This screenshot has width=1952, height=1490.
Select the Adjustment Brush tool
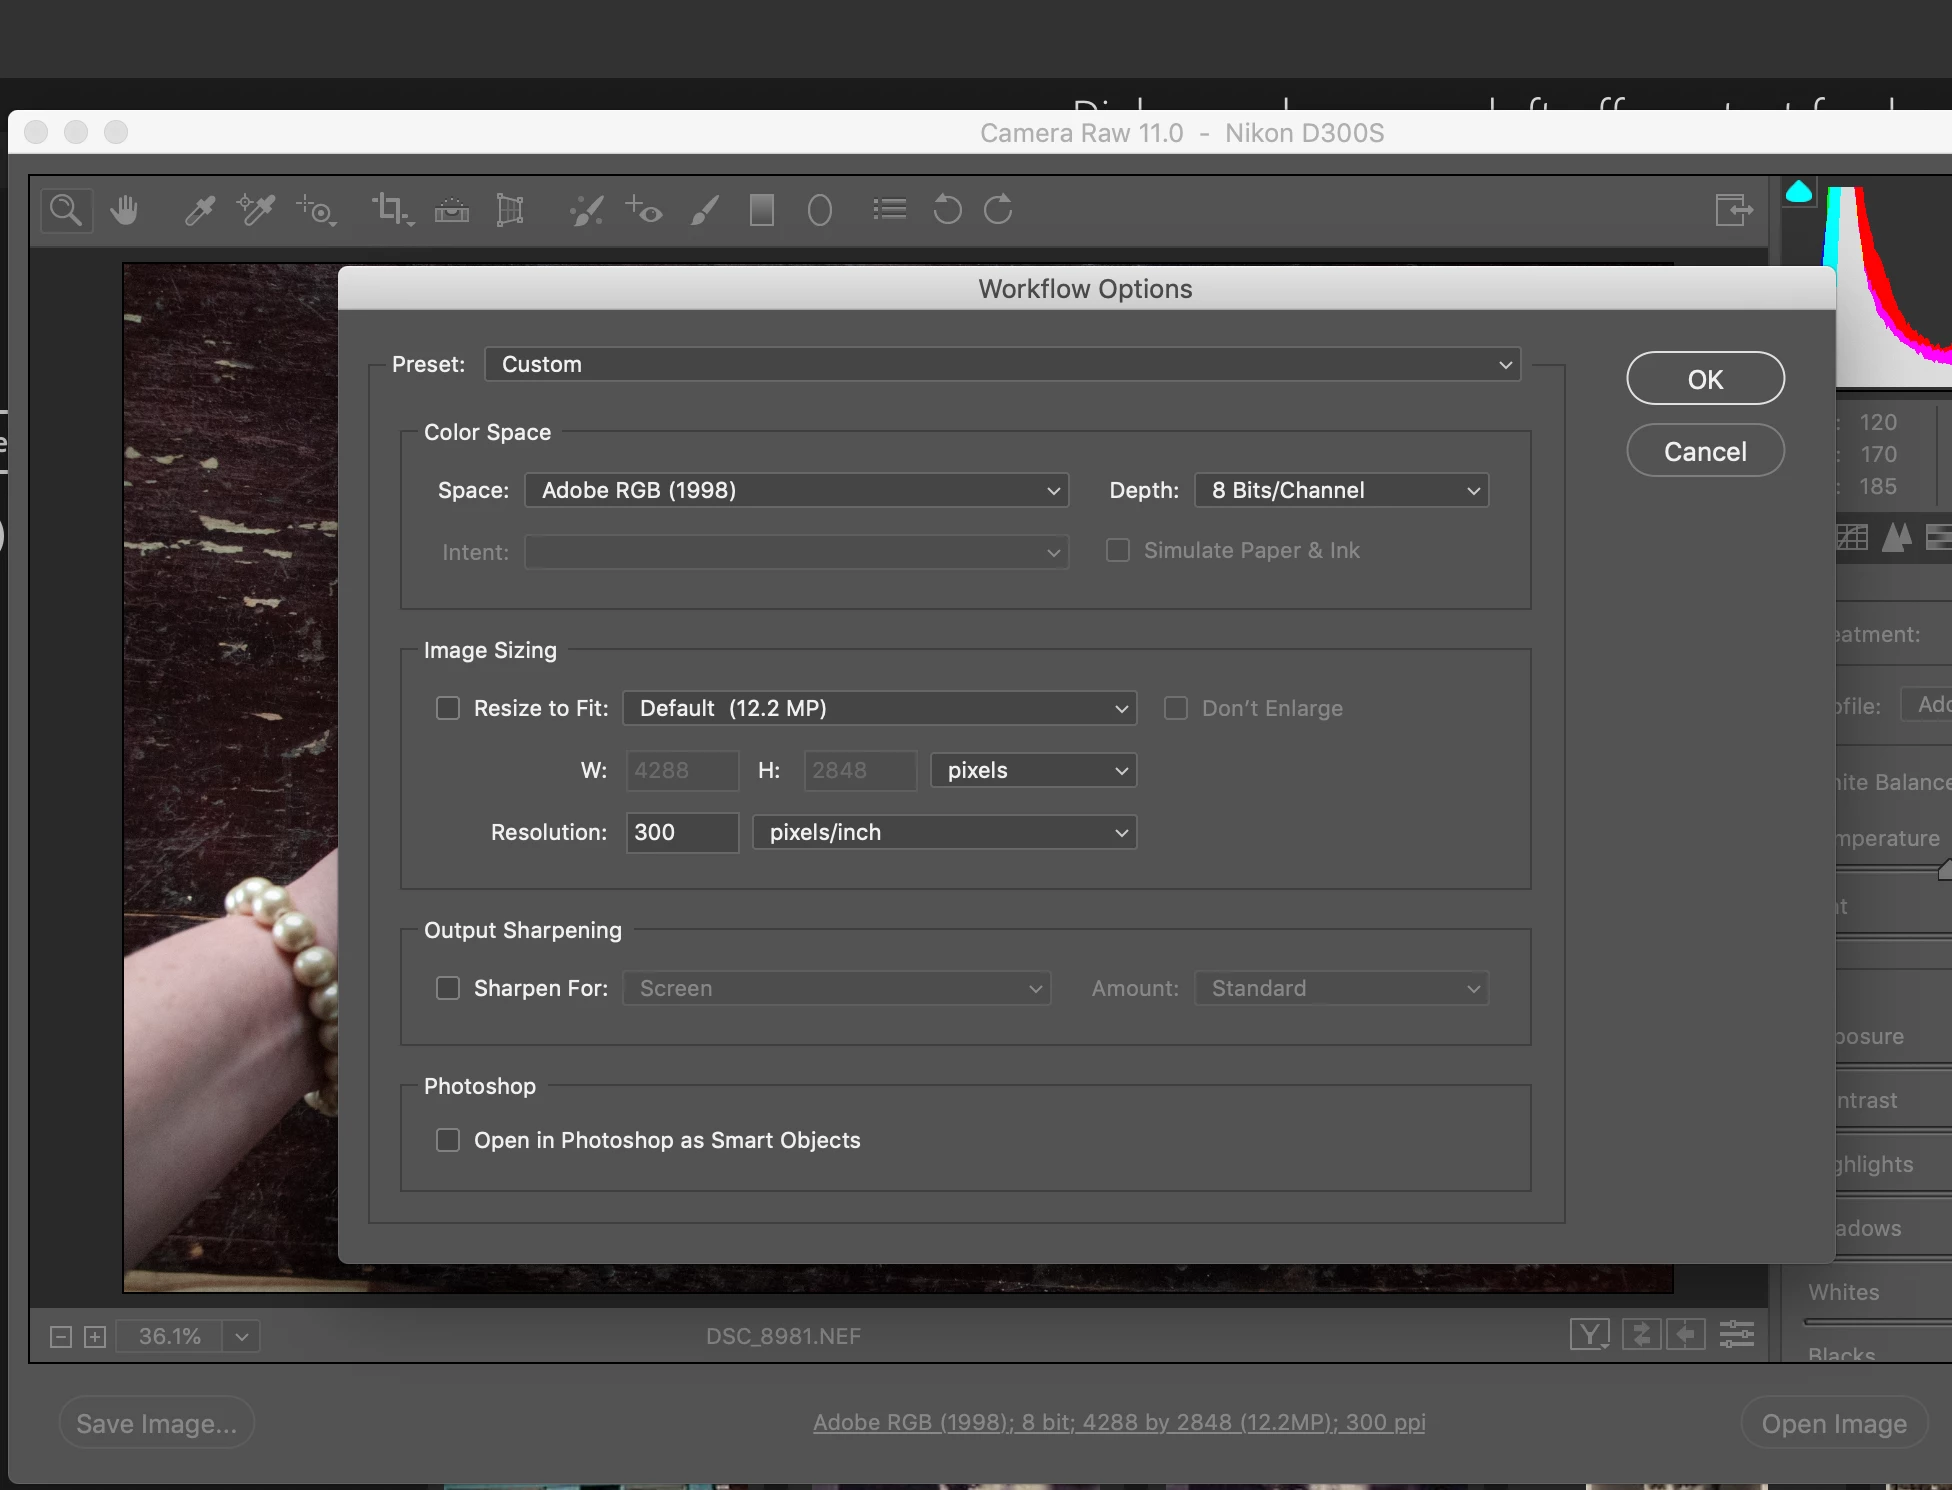(x=704, y=210)
